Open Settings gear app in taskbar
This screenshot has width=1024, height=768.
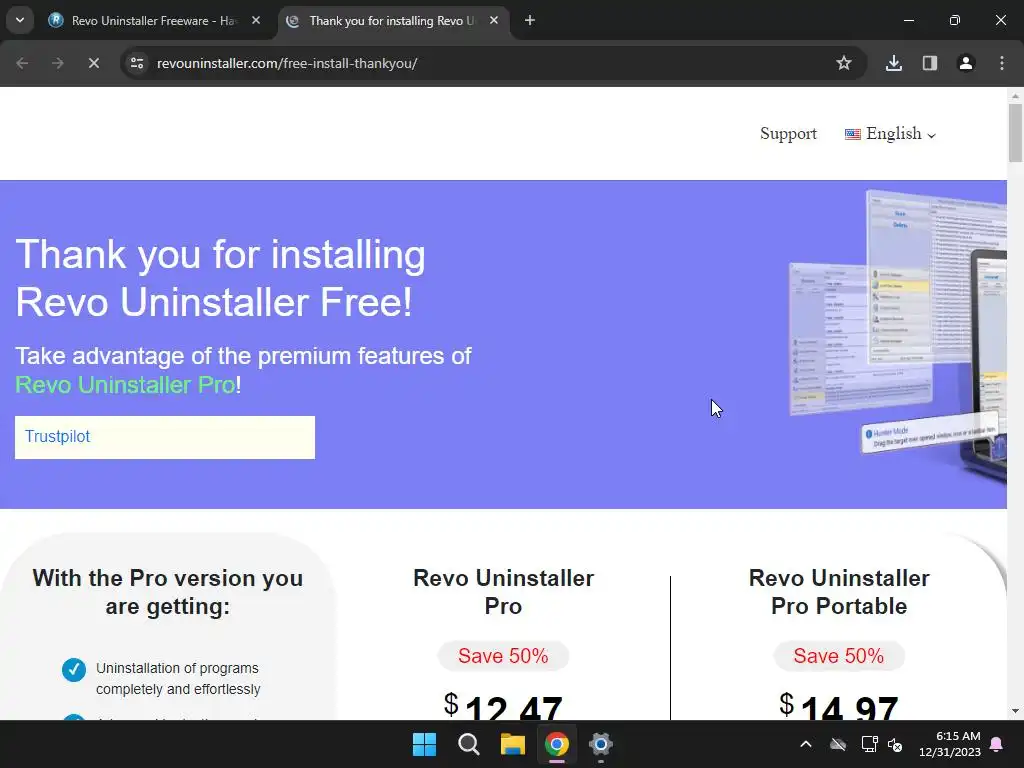coord(601,744)
